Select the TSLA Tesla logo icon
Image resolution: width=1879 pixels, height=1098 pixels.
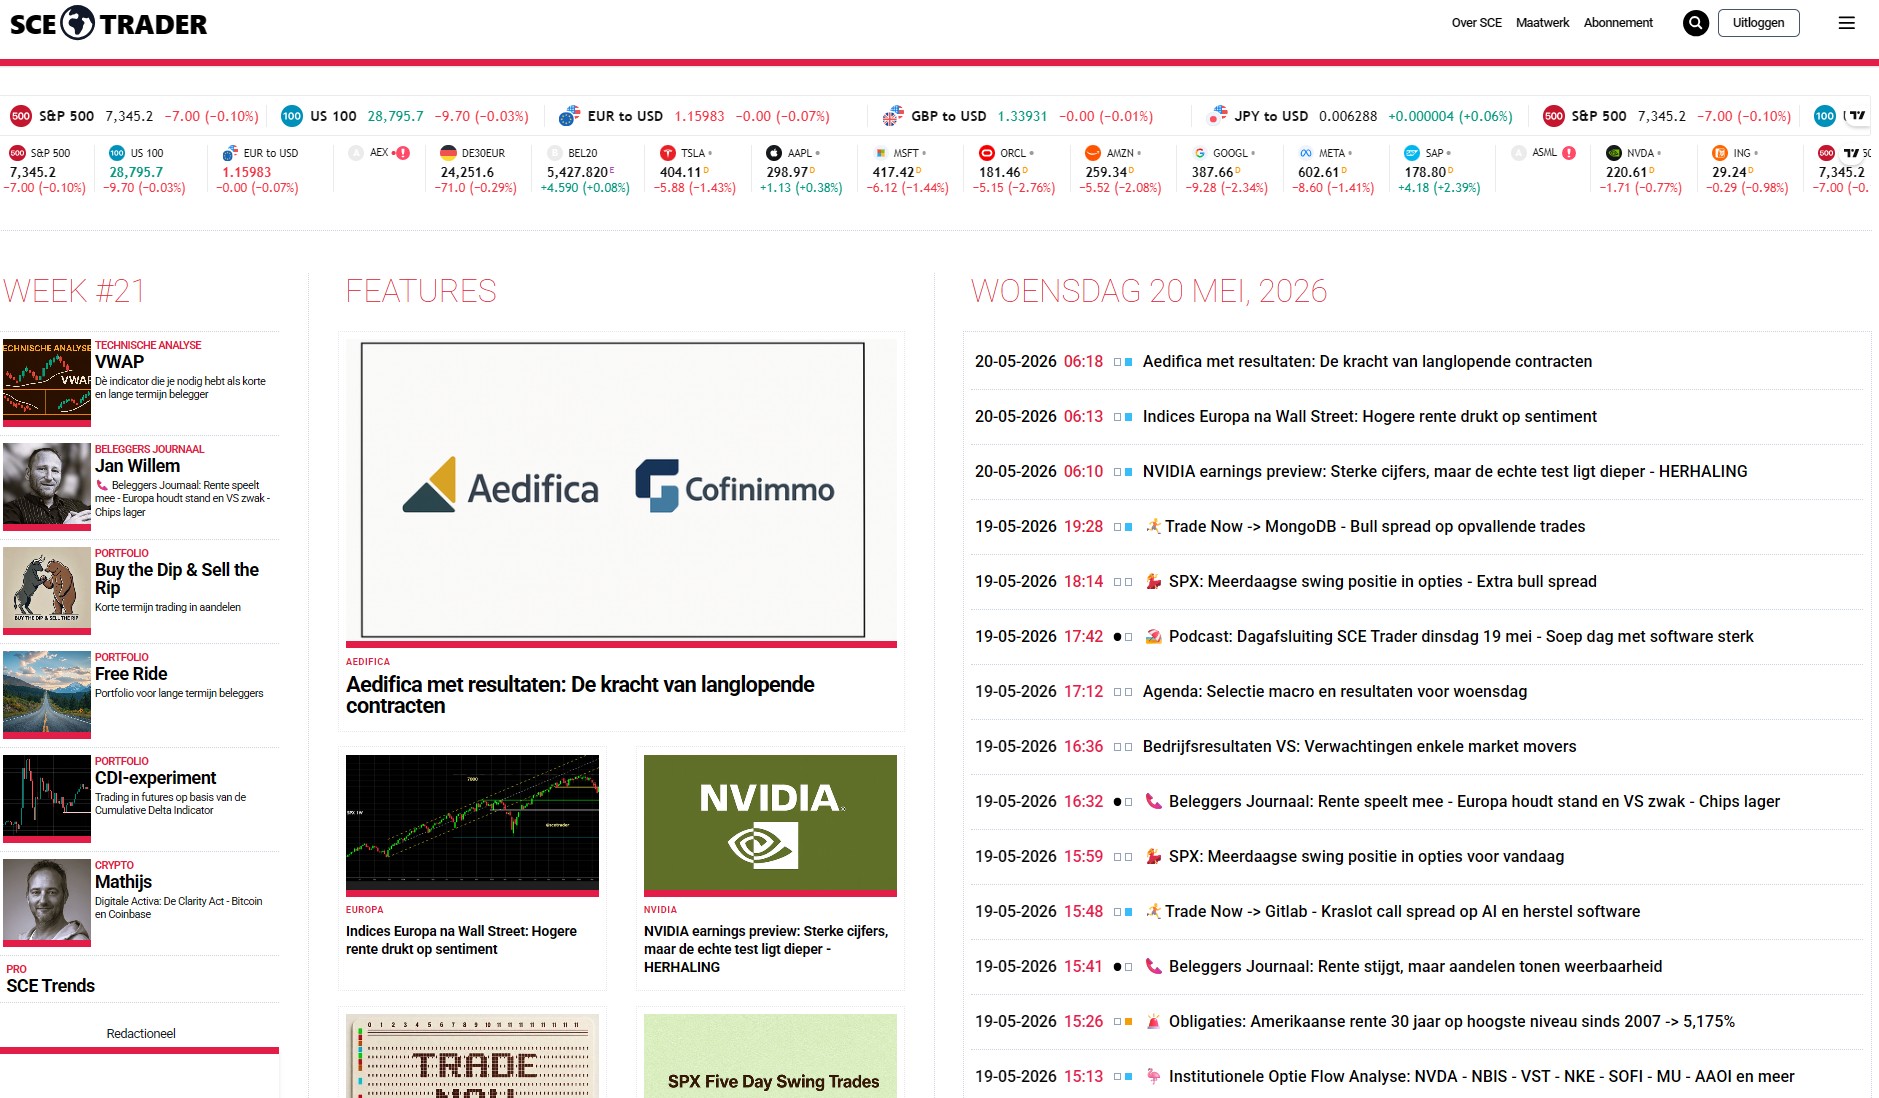click(x=668, y=153)
